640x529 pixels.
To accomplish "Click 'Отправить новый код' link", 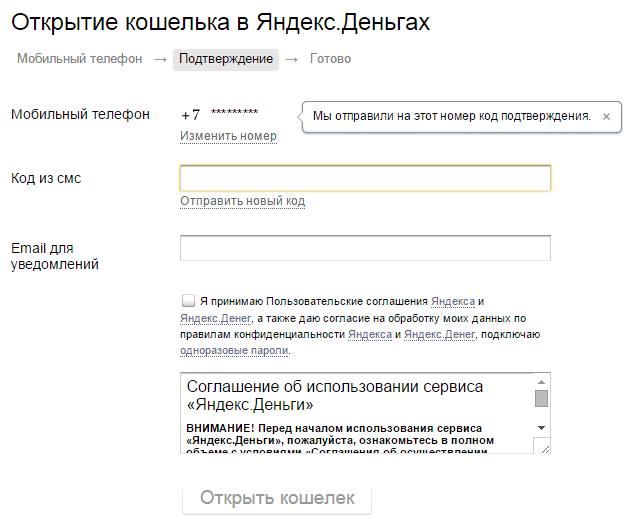I will pyautogui.click(x=242, y=201).
